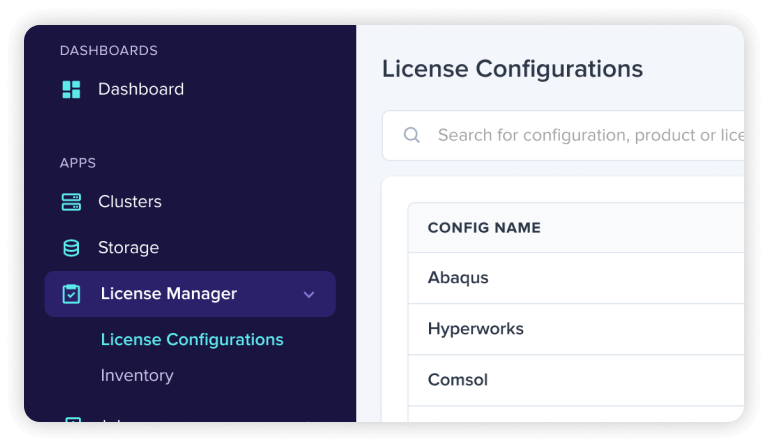Open Clusters in the sidebar

[x=130, y=202]
